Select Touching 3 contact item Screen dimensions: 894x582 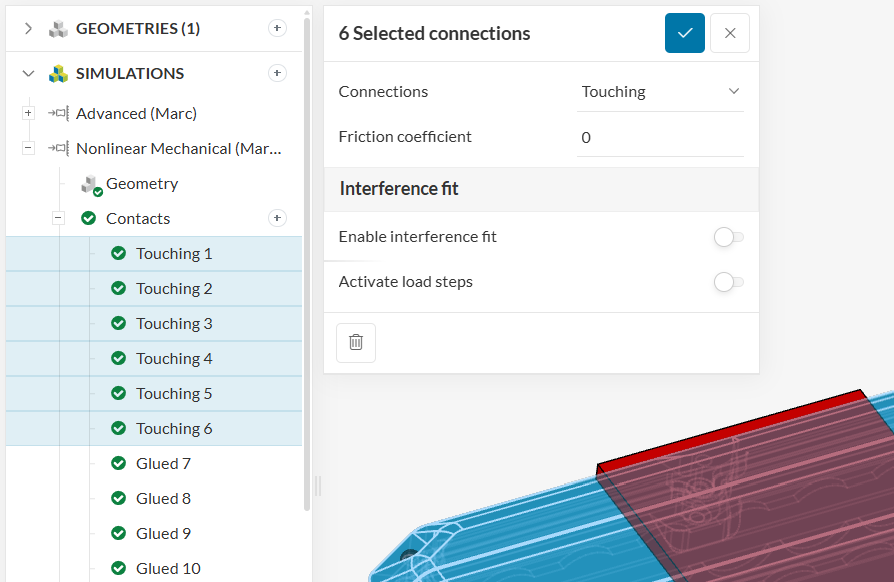tap(174, 323)
